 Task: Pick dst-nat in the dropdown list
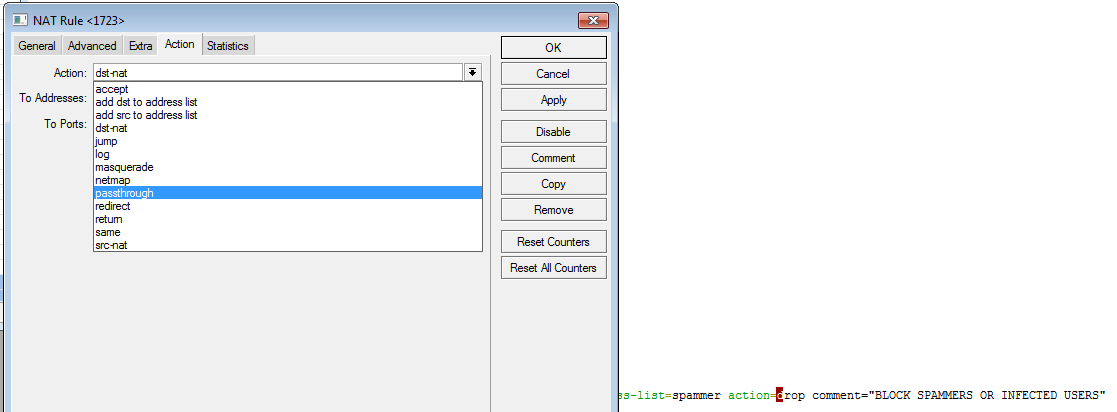288,128
